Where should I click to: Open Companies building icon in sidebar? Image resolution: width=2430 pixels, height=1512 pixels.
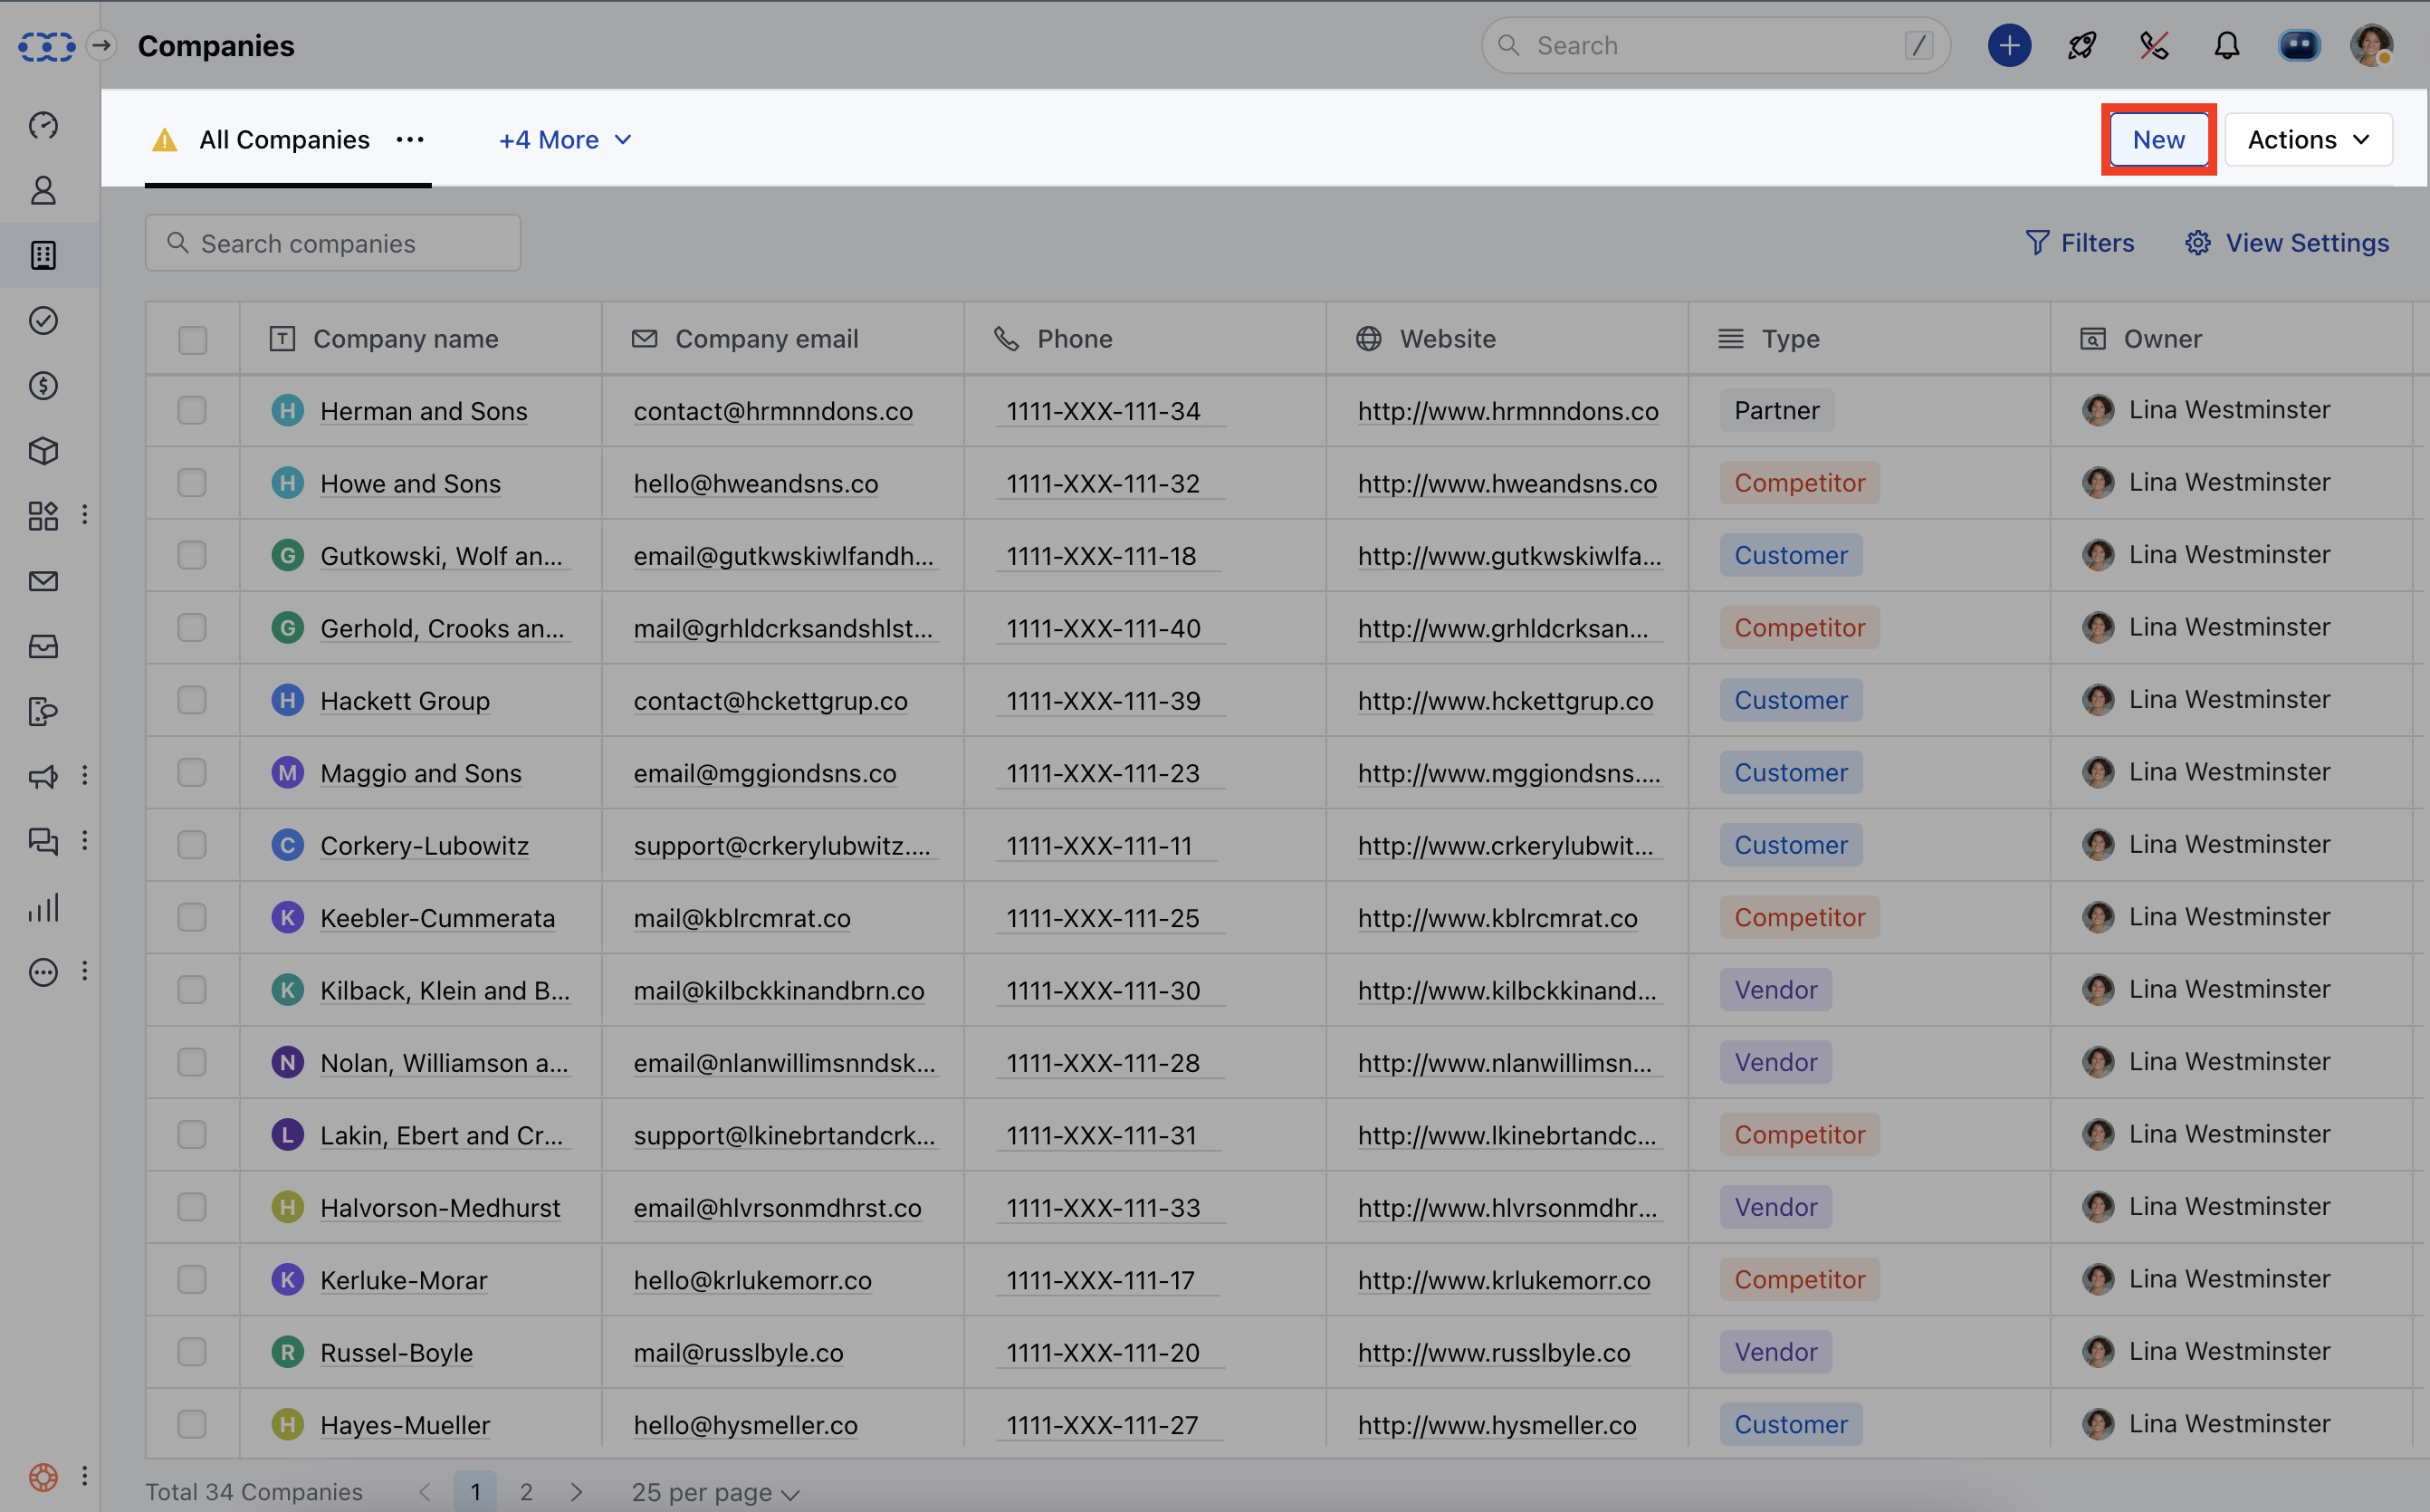click(43, 255)
